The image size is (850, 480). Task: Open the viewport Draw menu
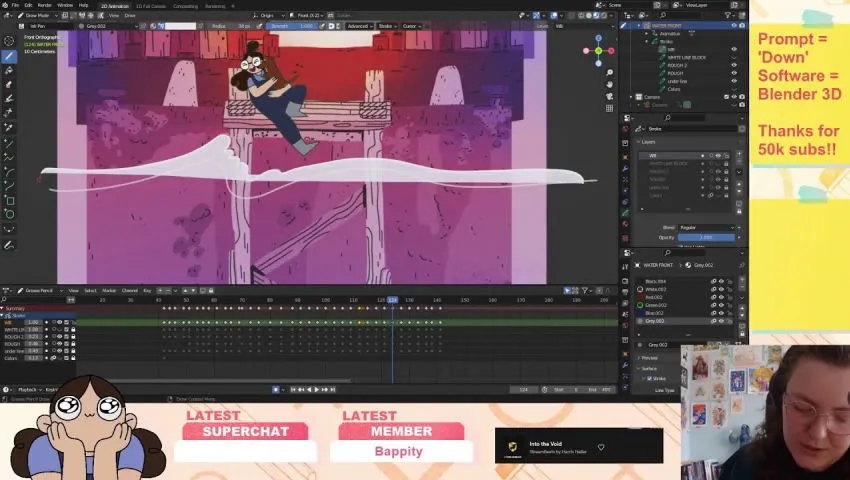tap(130, 16)
